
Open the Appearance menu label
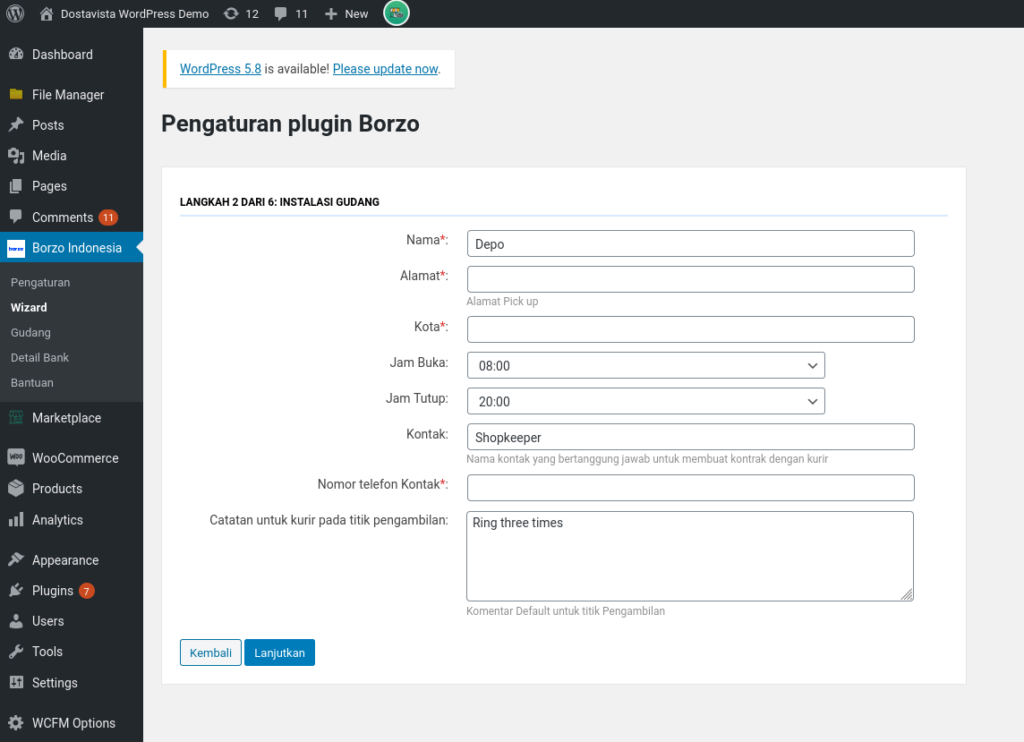(65, 560)
